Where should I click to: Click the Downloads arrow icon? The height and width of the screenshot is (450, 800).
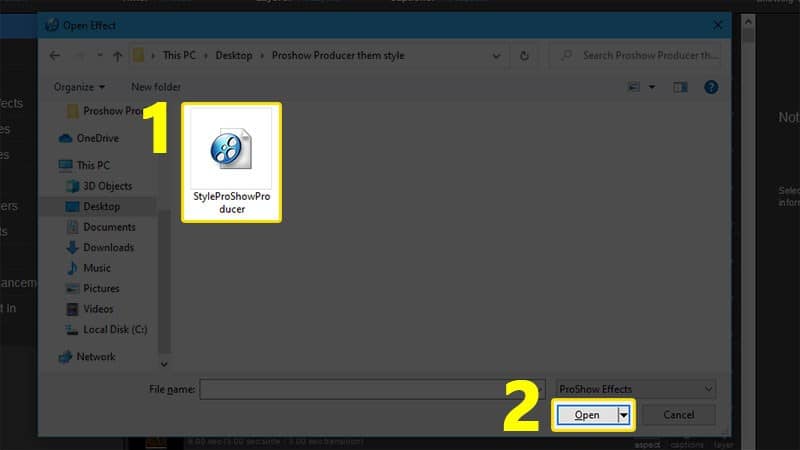pyautogui.click(x=72, y=247)
